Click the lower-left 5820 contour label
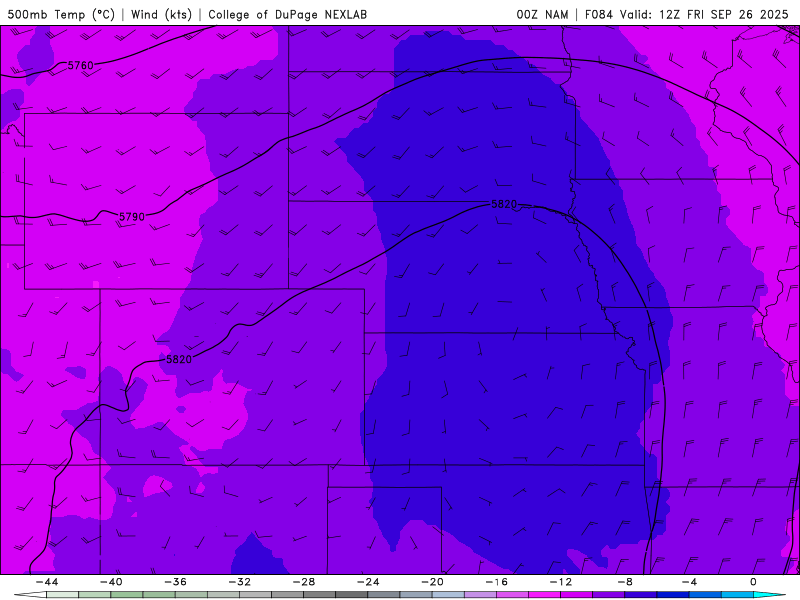Image resolution: width=800 pixels, height=600 pixels. (179, 359)
